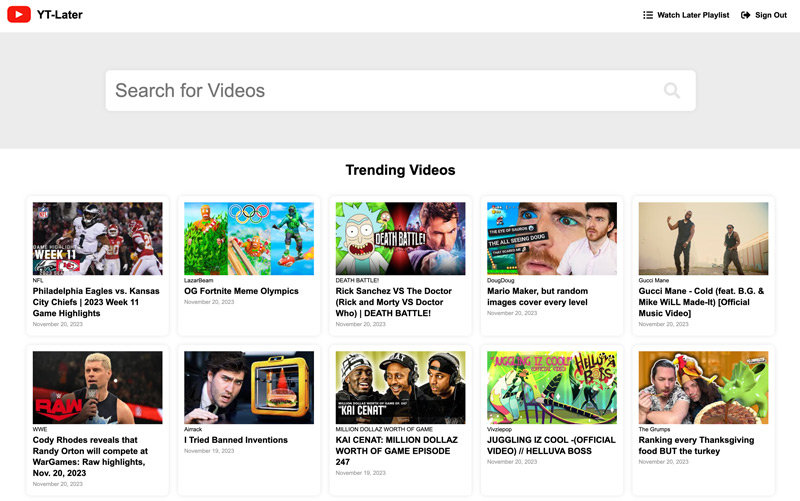The image size is (800, 501).
Task: Click title 'Mario Maker, but random images cover every level'
Action: click(x=537, y=296)
